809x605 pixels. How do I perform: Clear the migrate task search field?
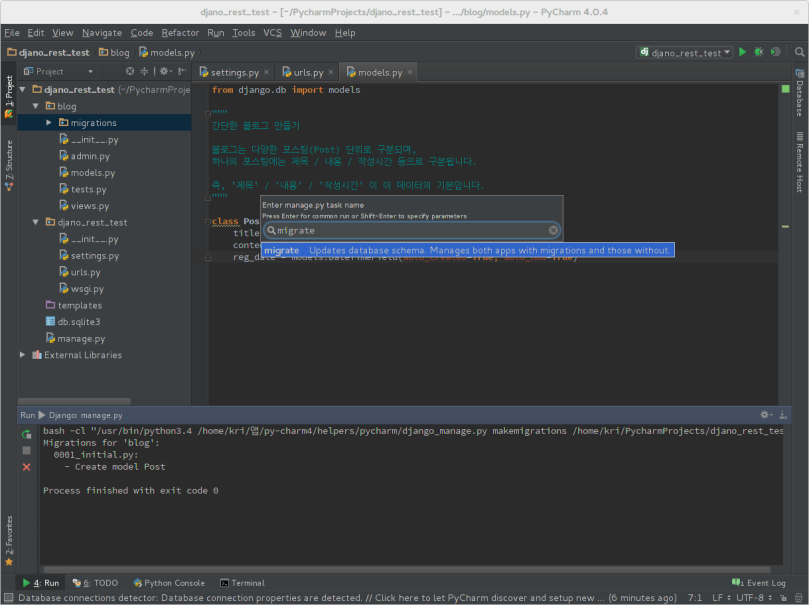click(553, 230)
